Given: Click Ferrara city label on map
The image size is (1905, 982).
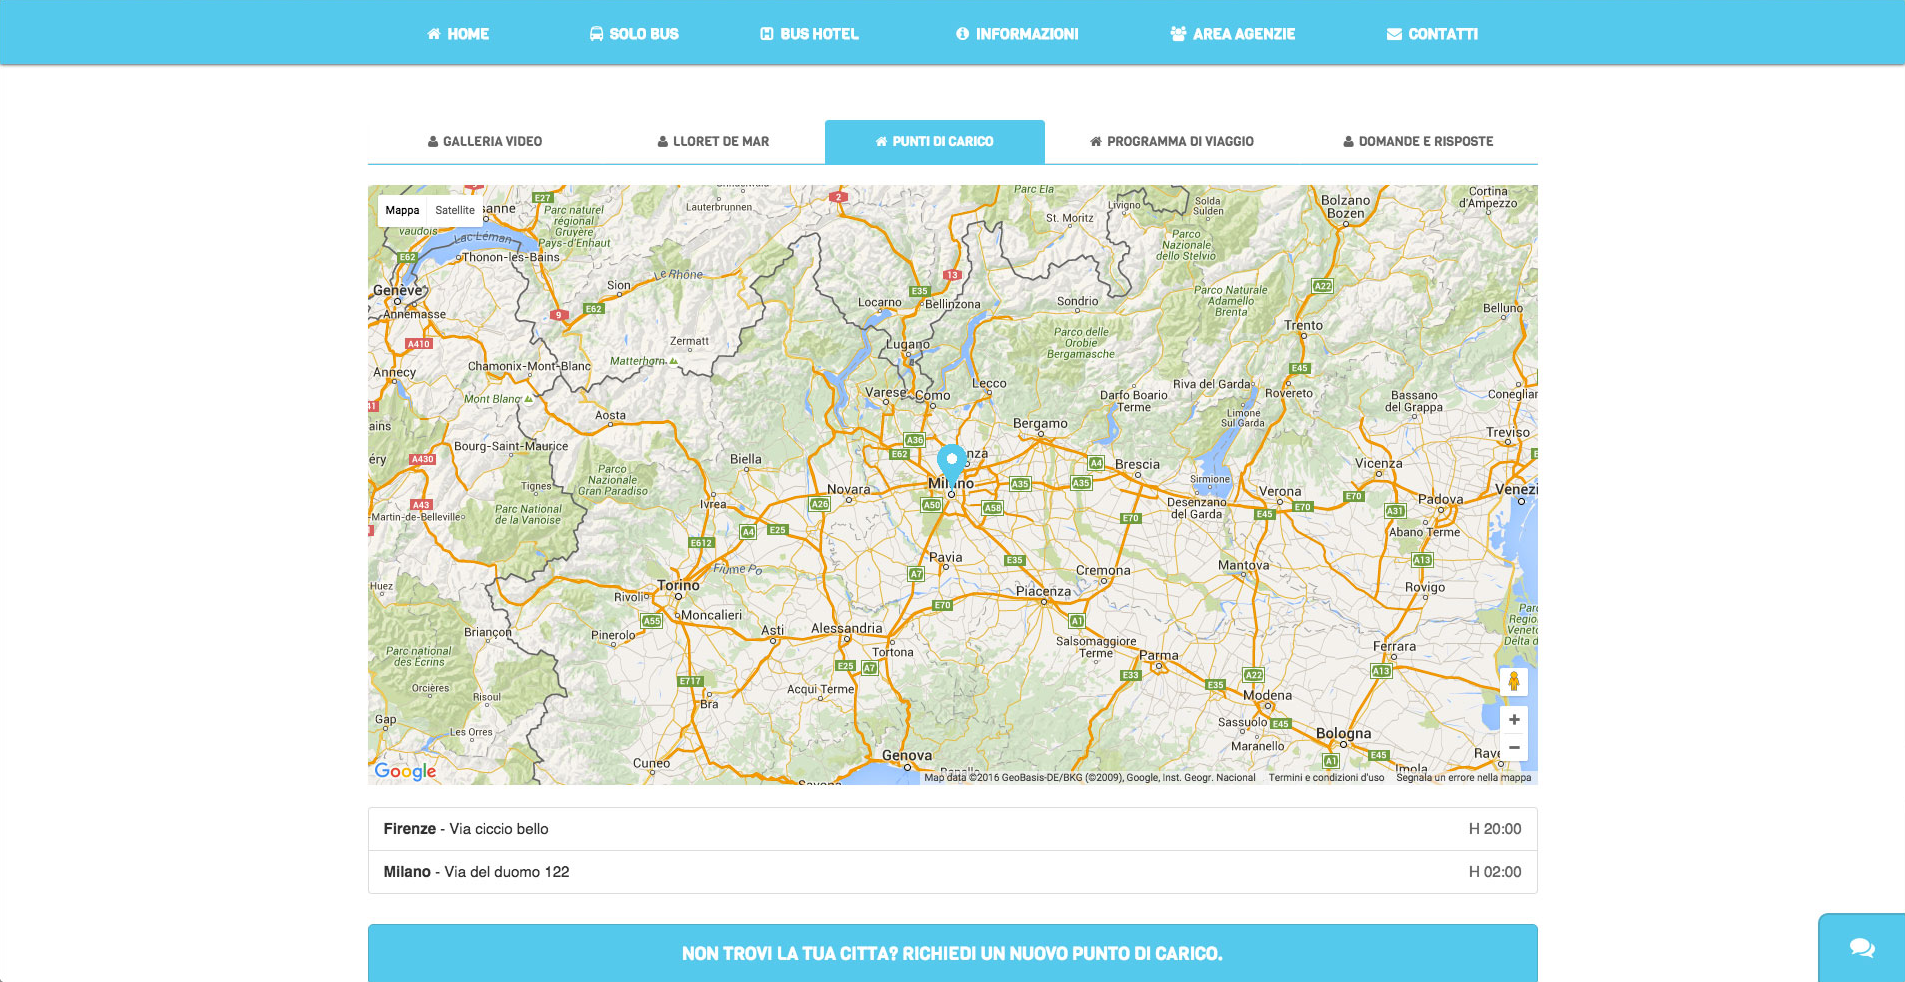Looking at the screenshot, I should pyautogui.click(x=1394, y=646).
